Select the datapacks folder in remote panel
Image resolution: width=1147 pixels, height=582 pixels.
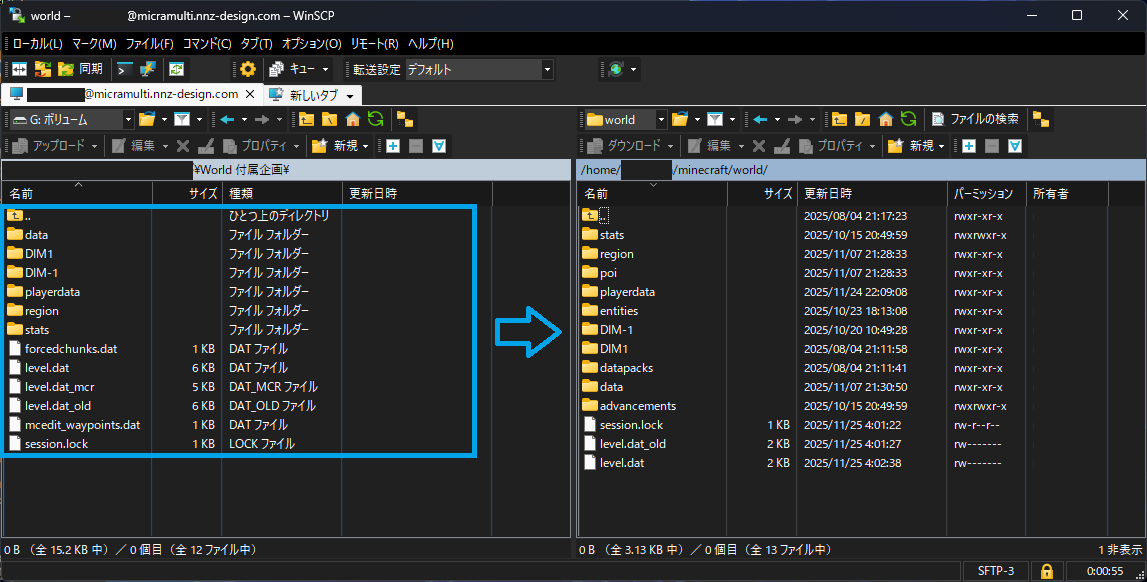pyautogui.click(x=626, y=368)
